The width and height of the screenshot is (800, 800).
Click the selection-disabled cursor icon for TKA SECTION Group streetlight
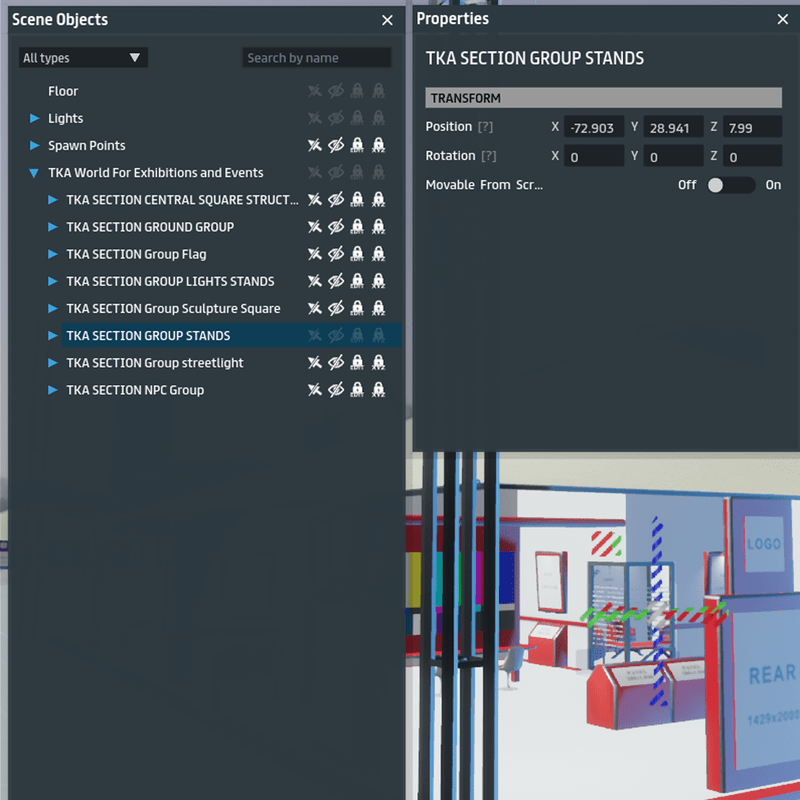coord(315,363)
